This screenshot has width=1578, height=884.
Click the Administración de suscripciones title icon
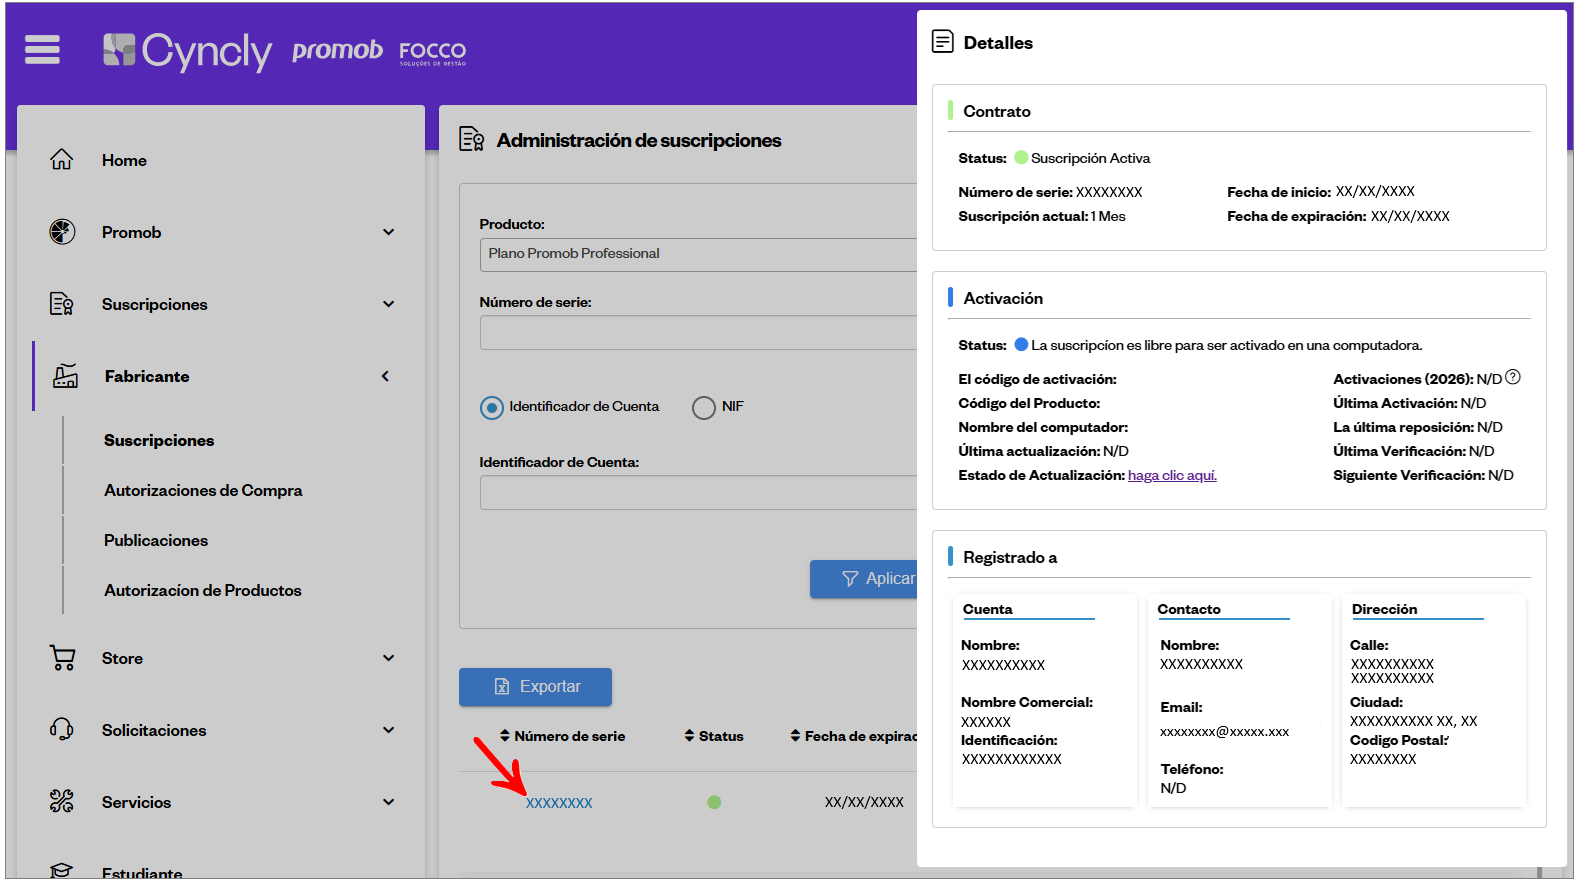click(472, 139)
